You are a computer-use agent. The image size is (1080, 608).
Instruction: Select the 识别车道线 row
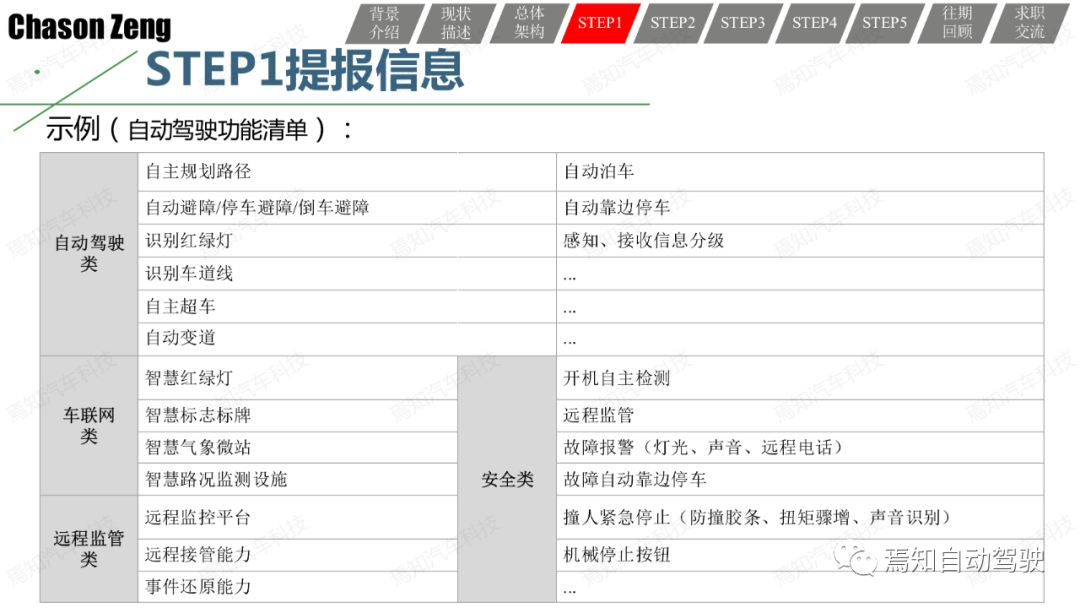(x=346, y=273)
